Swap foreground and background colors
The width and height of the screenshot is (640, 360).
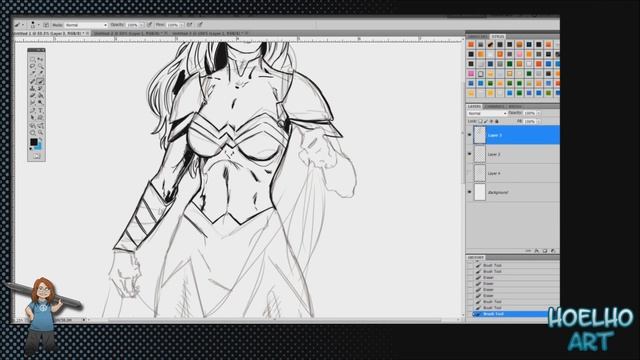coord(40,140)
